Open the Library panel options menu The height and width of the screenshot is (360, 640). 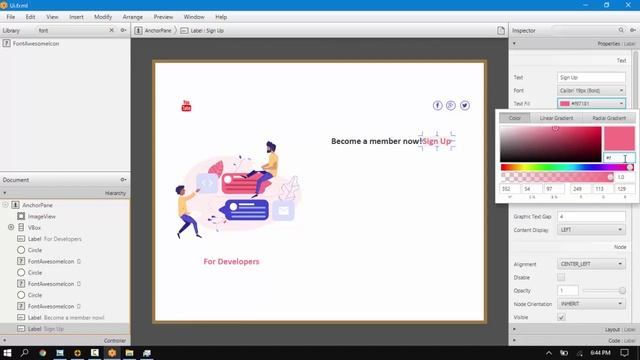click(x=123, y=30)
